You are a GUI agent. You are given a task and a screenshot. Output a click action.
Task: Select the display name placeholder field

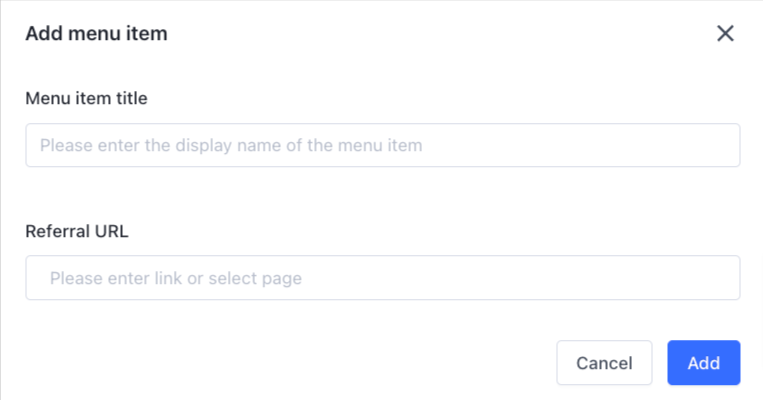coord(382,145)
